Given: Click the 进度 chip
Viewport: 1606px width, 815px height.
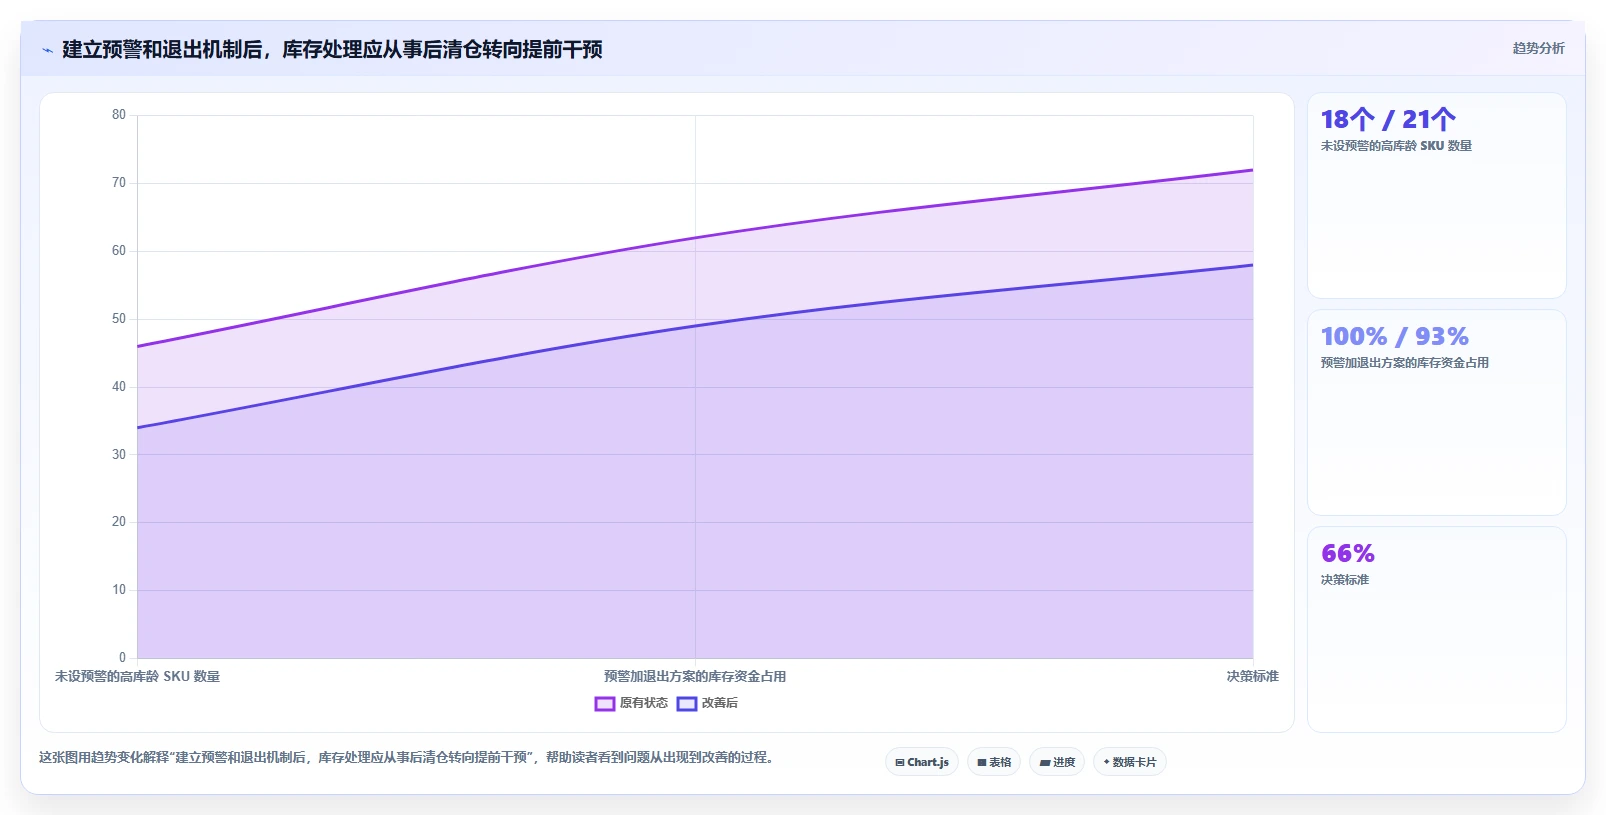Looking at the screenshot, I should [x=1057, y=762].
